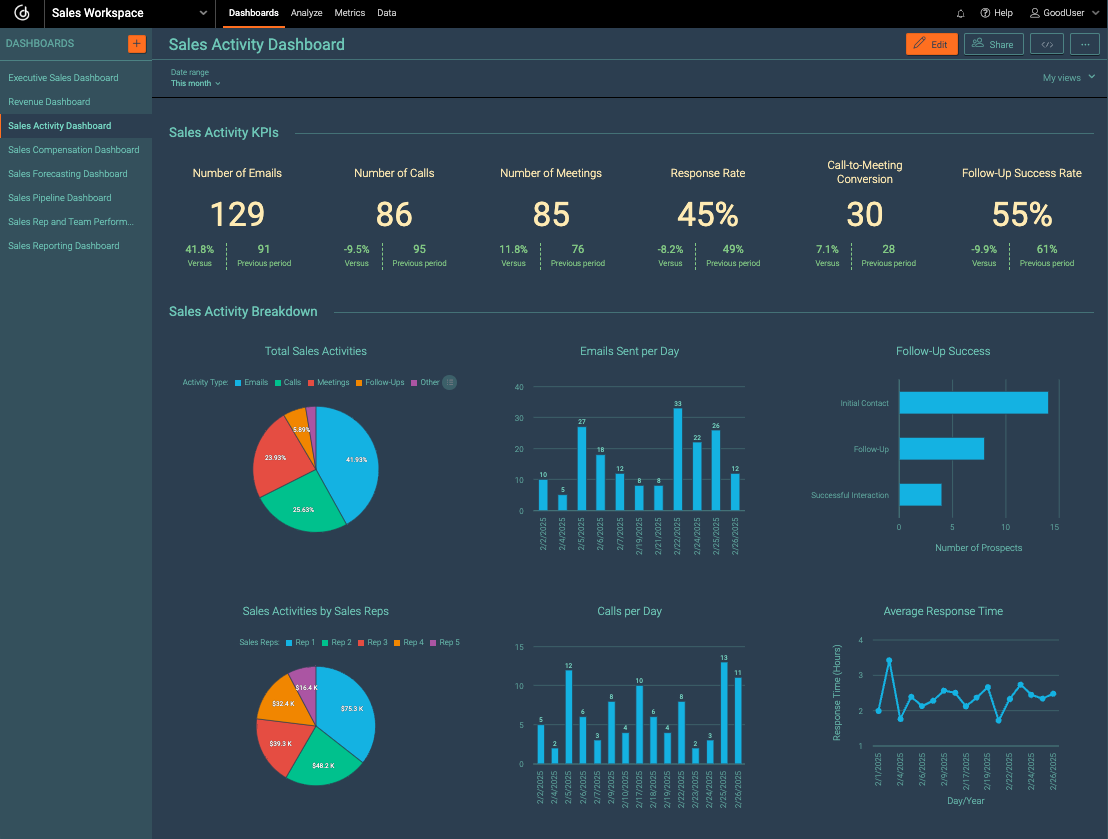Click the Edit button
The image size is (1108, 839).
point(931,44)
